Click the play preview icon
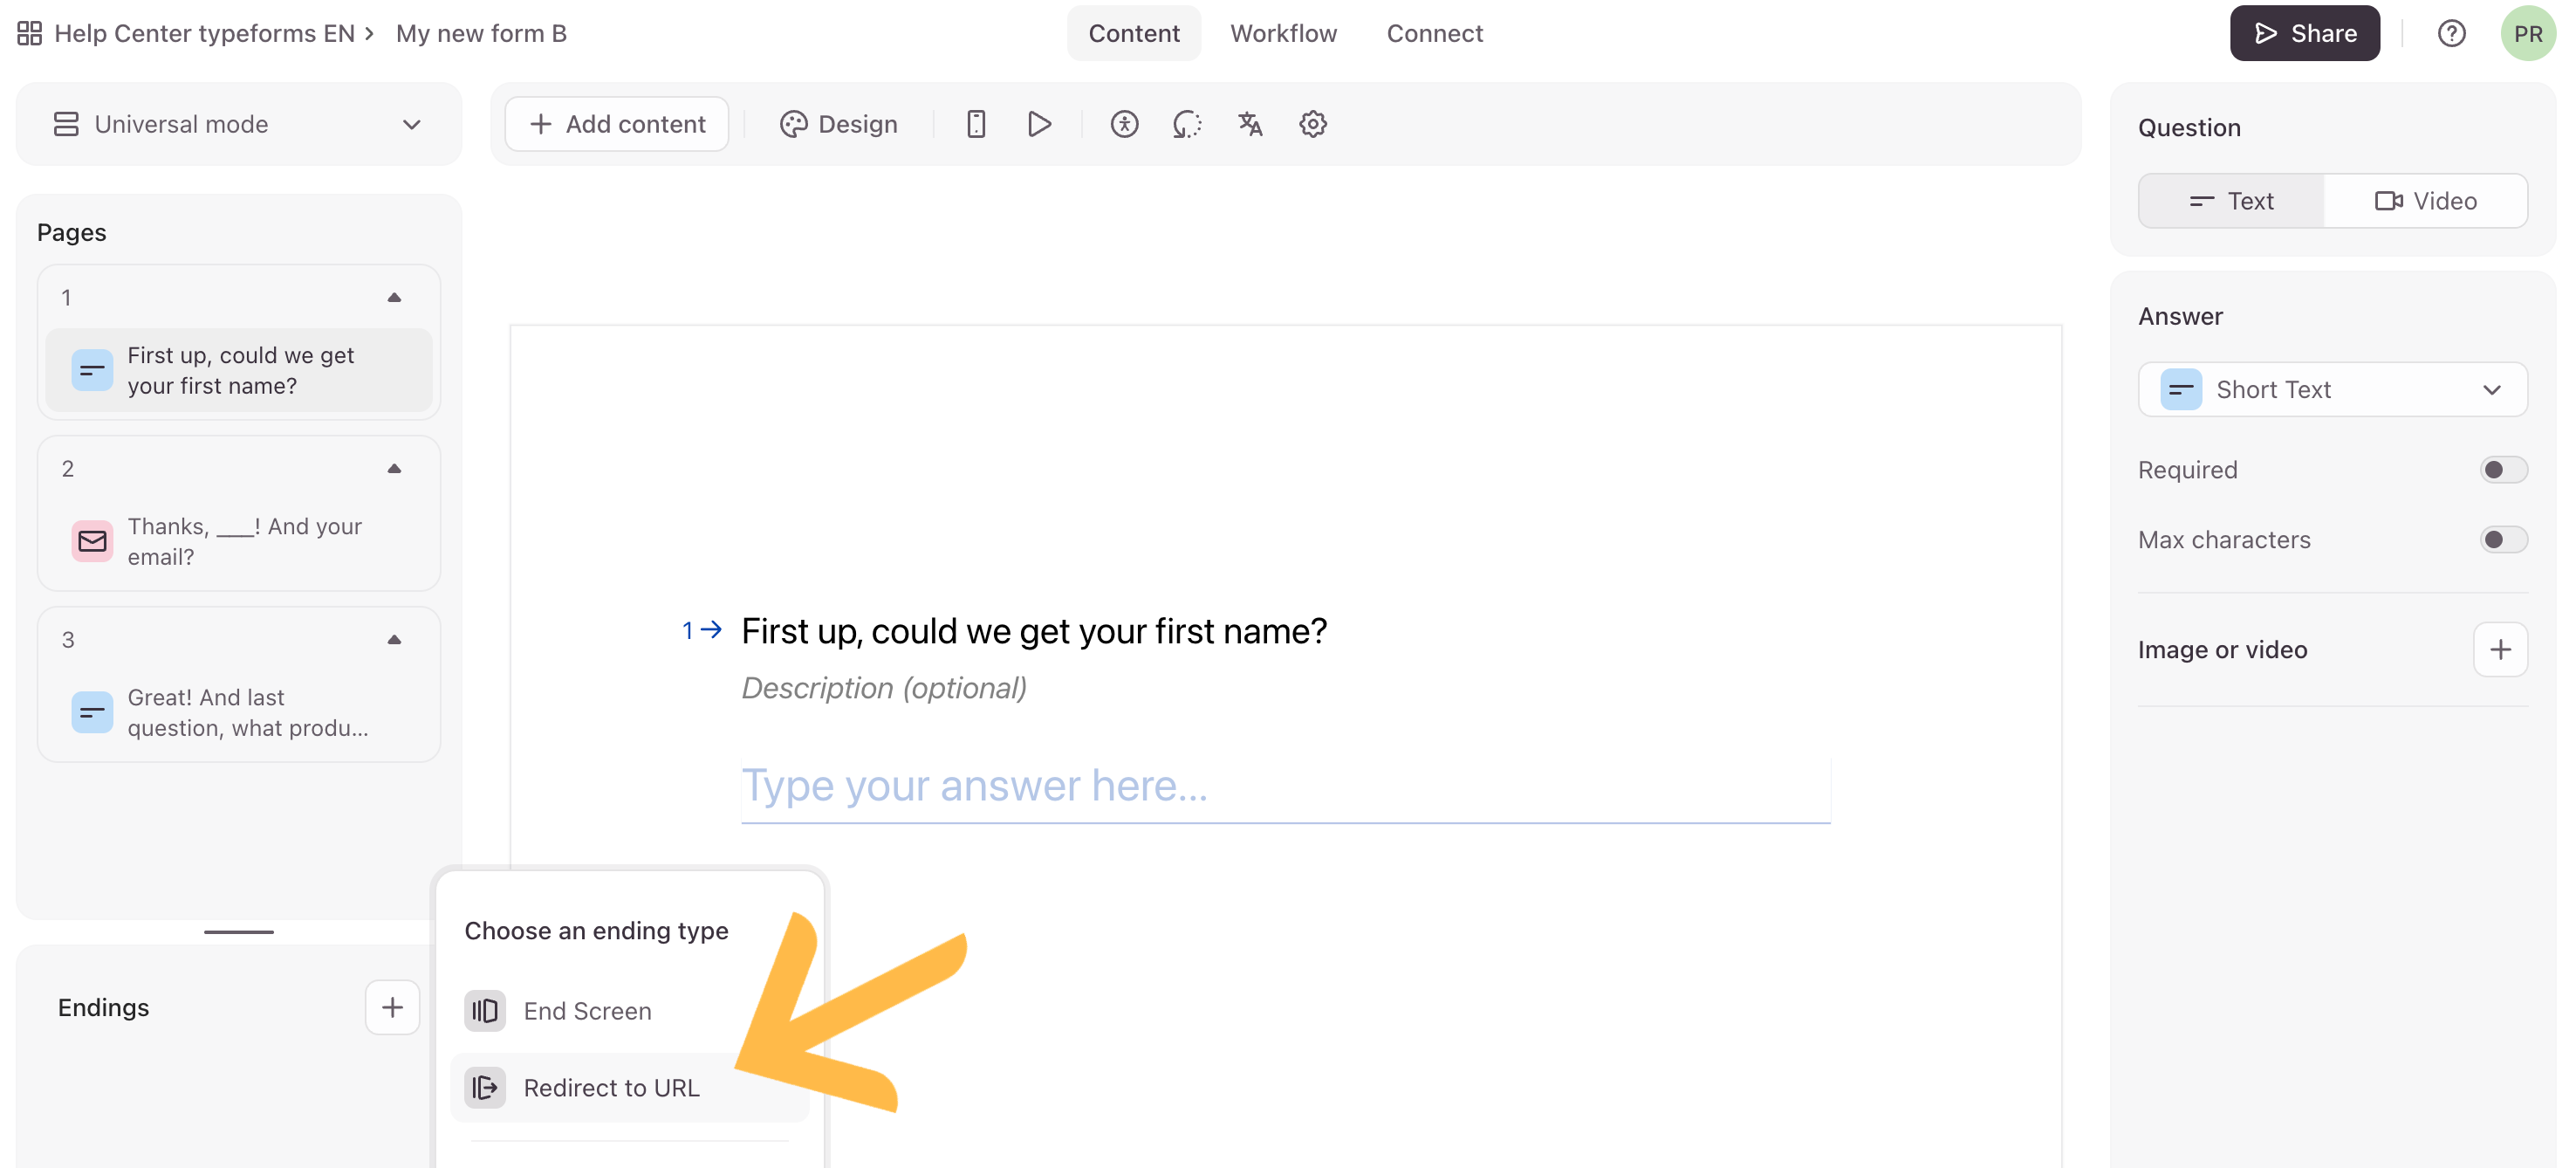The width and height of the screenshot is (2576, 1168). pyautogui.click(x=1039, y=124)
